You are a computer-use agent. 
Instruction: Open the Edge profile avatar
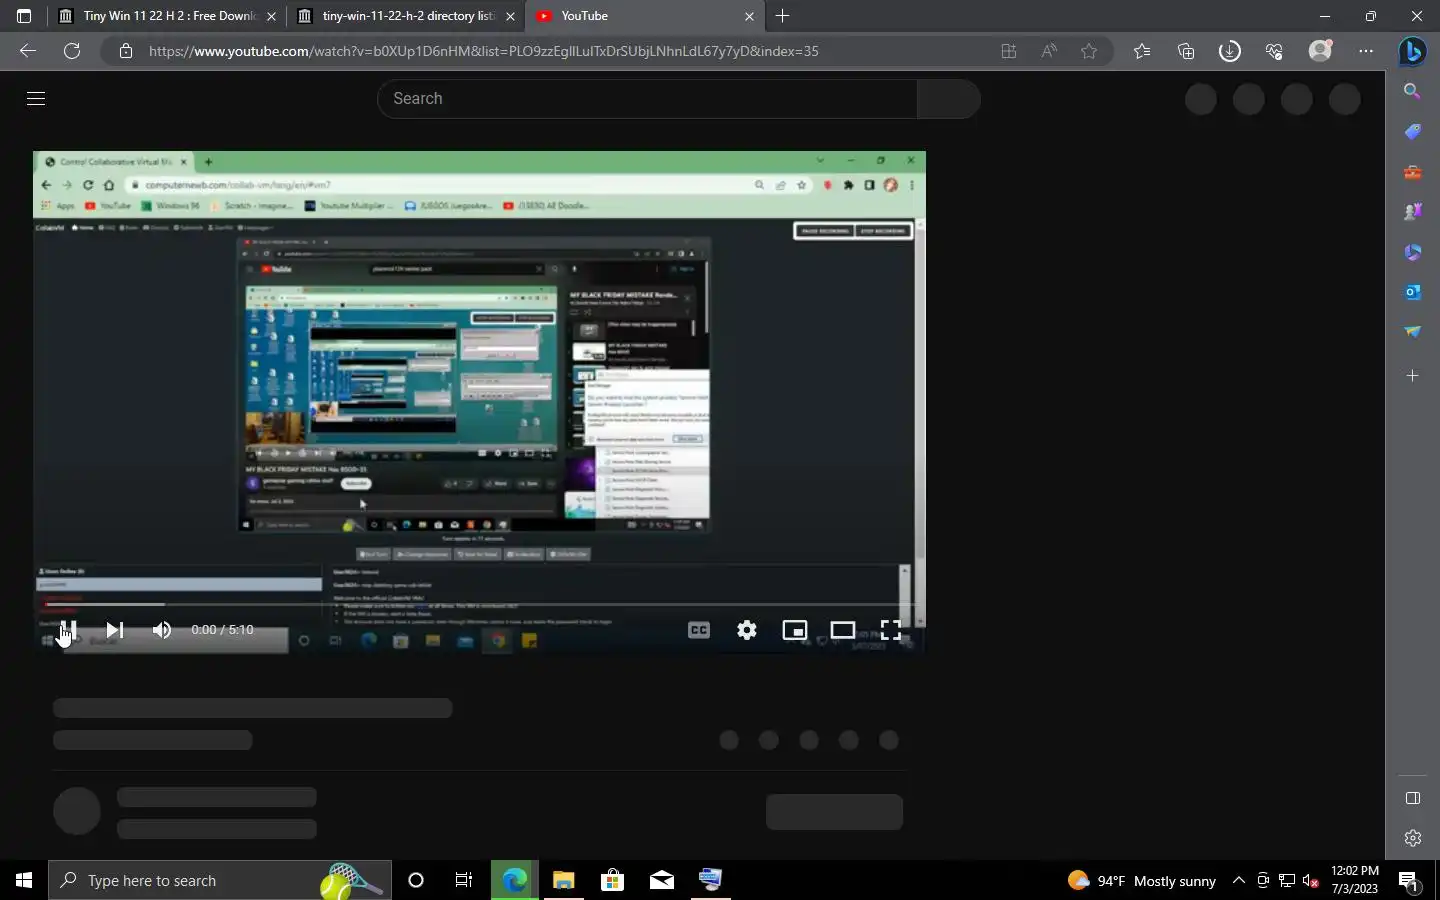pos(1321,51)
